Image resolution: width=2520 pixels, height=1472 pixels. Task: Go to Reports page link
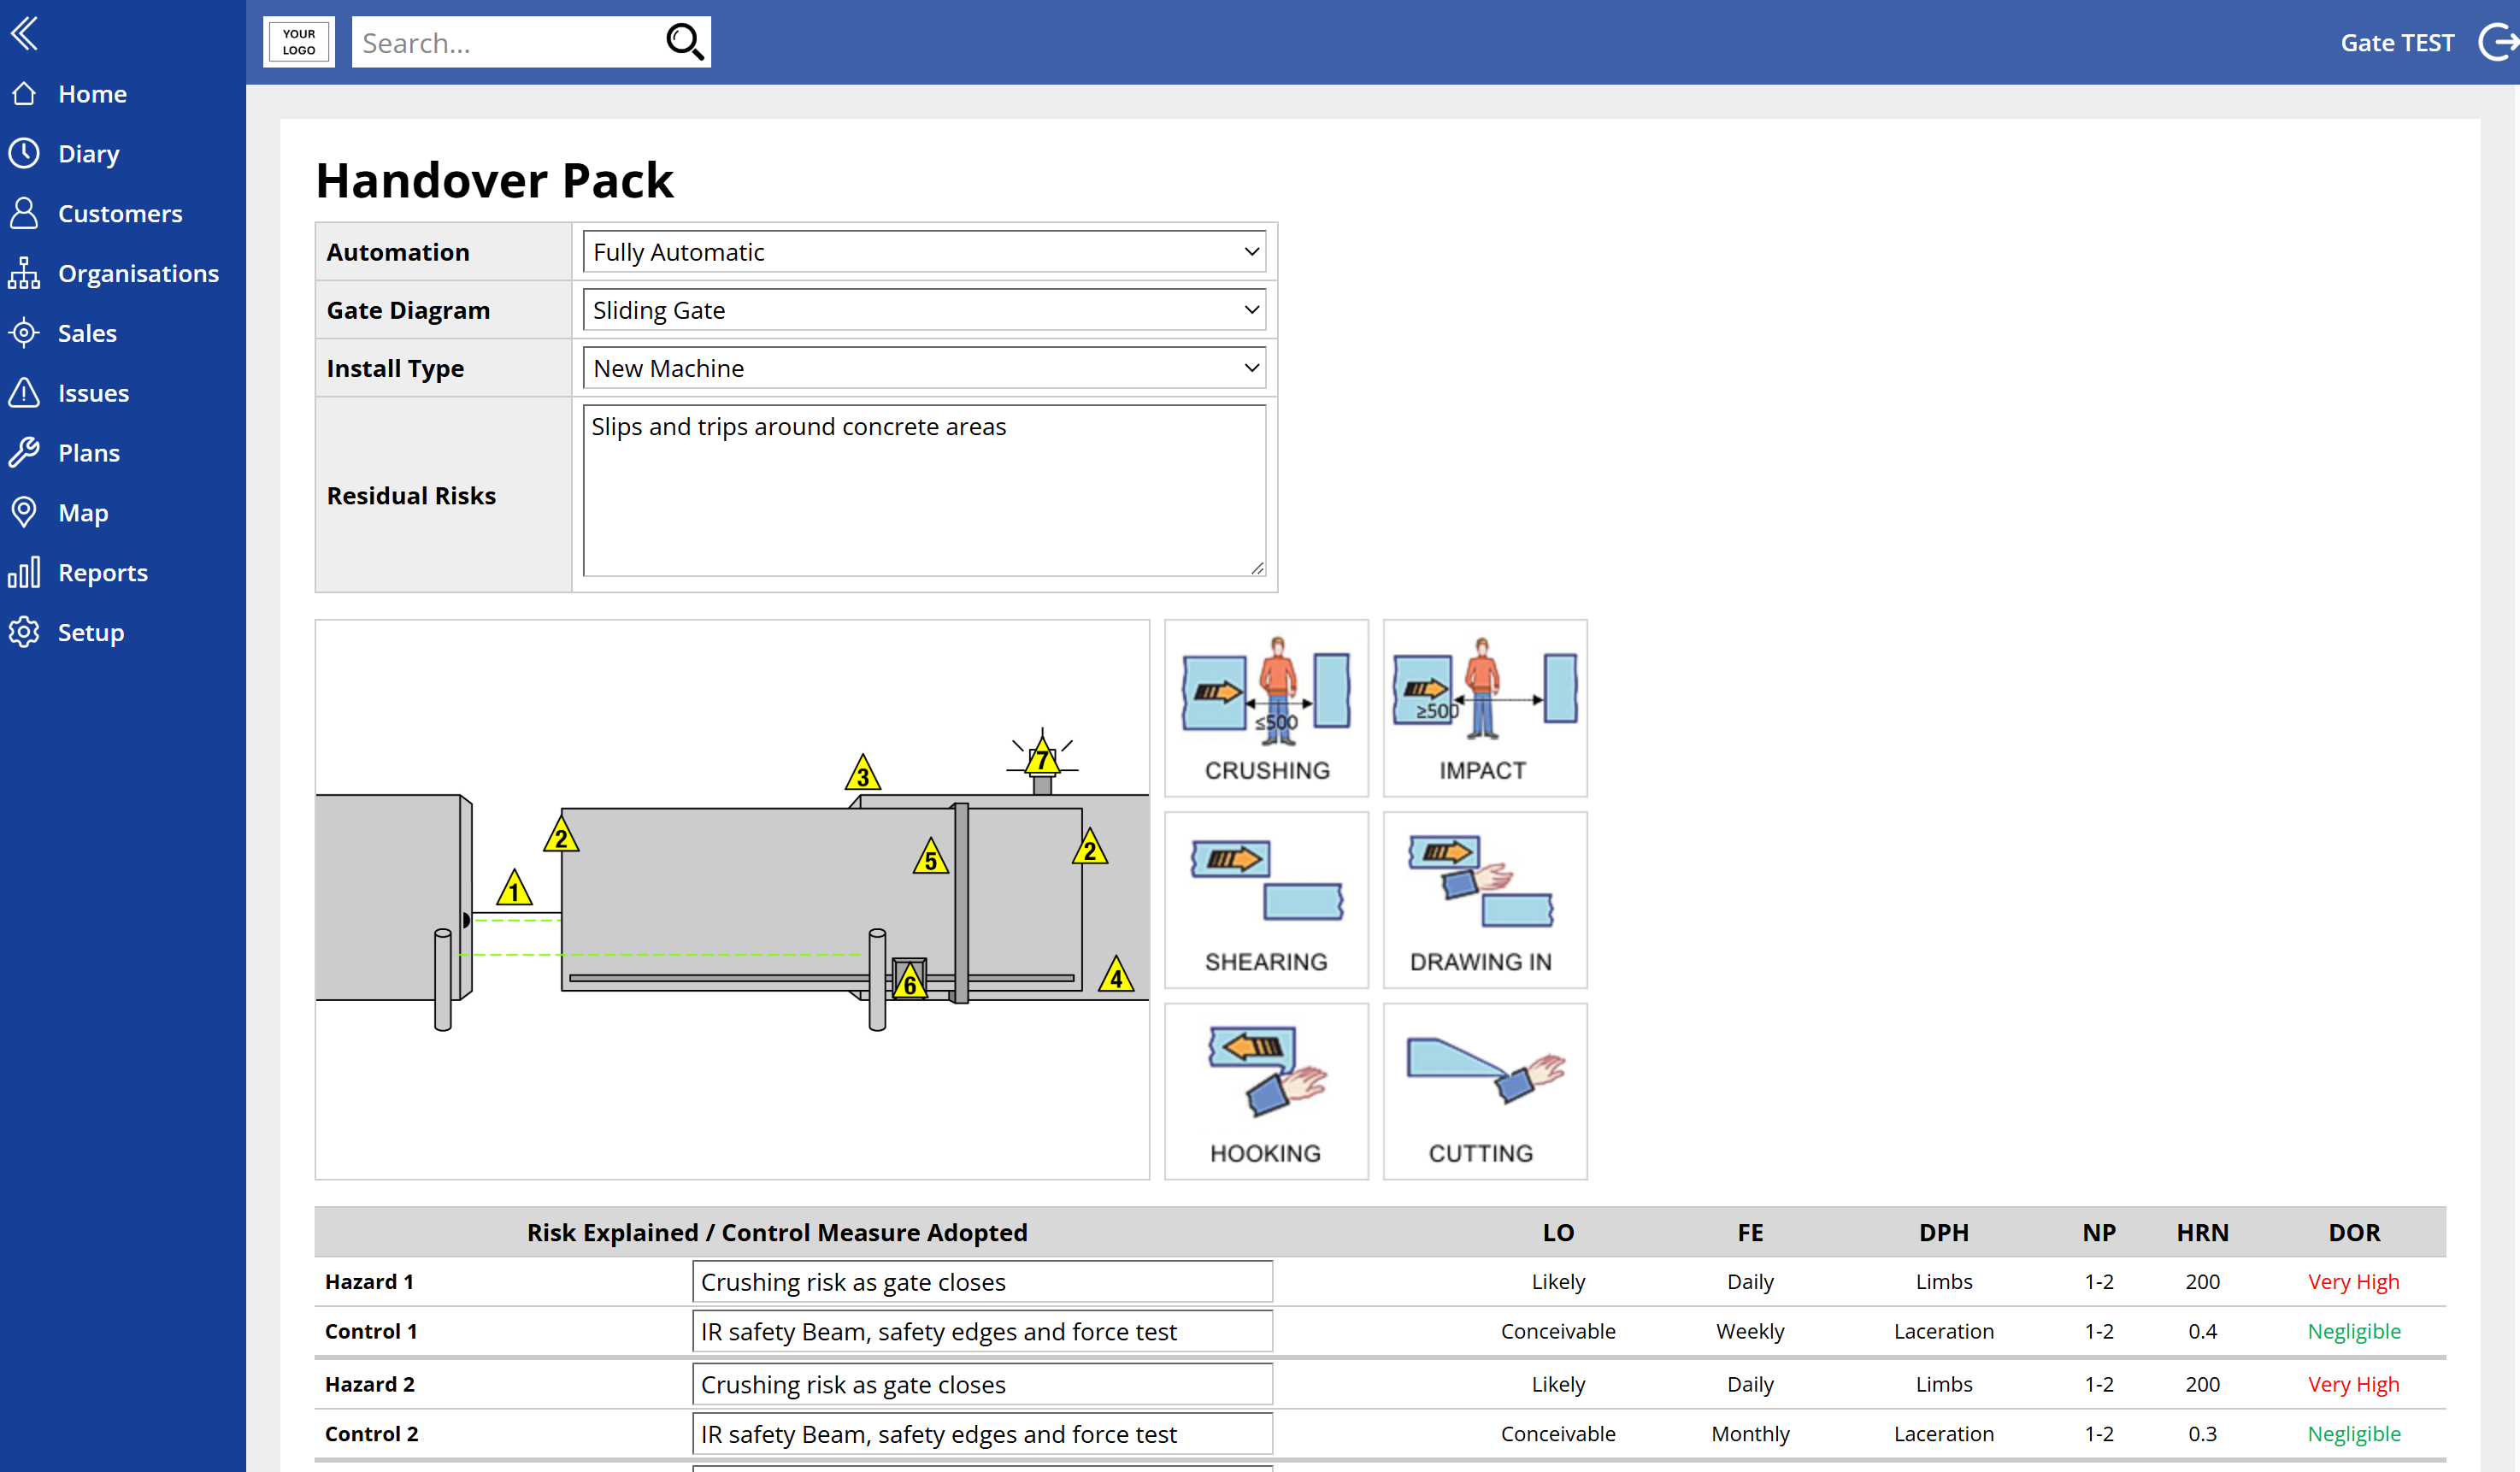(103, 573)
